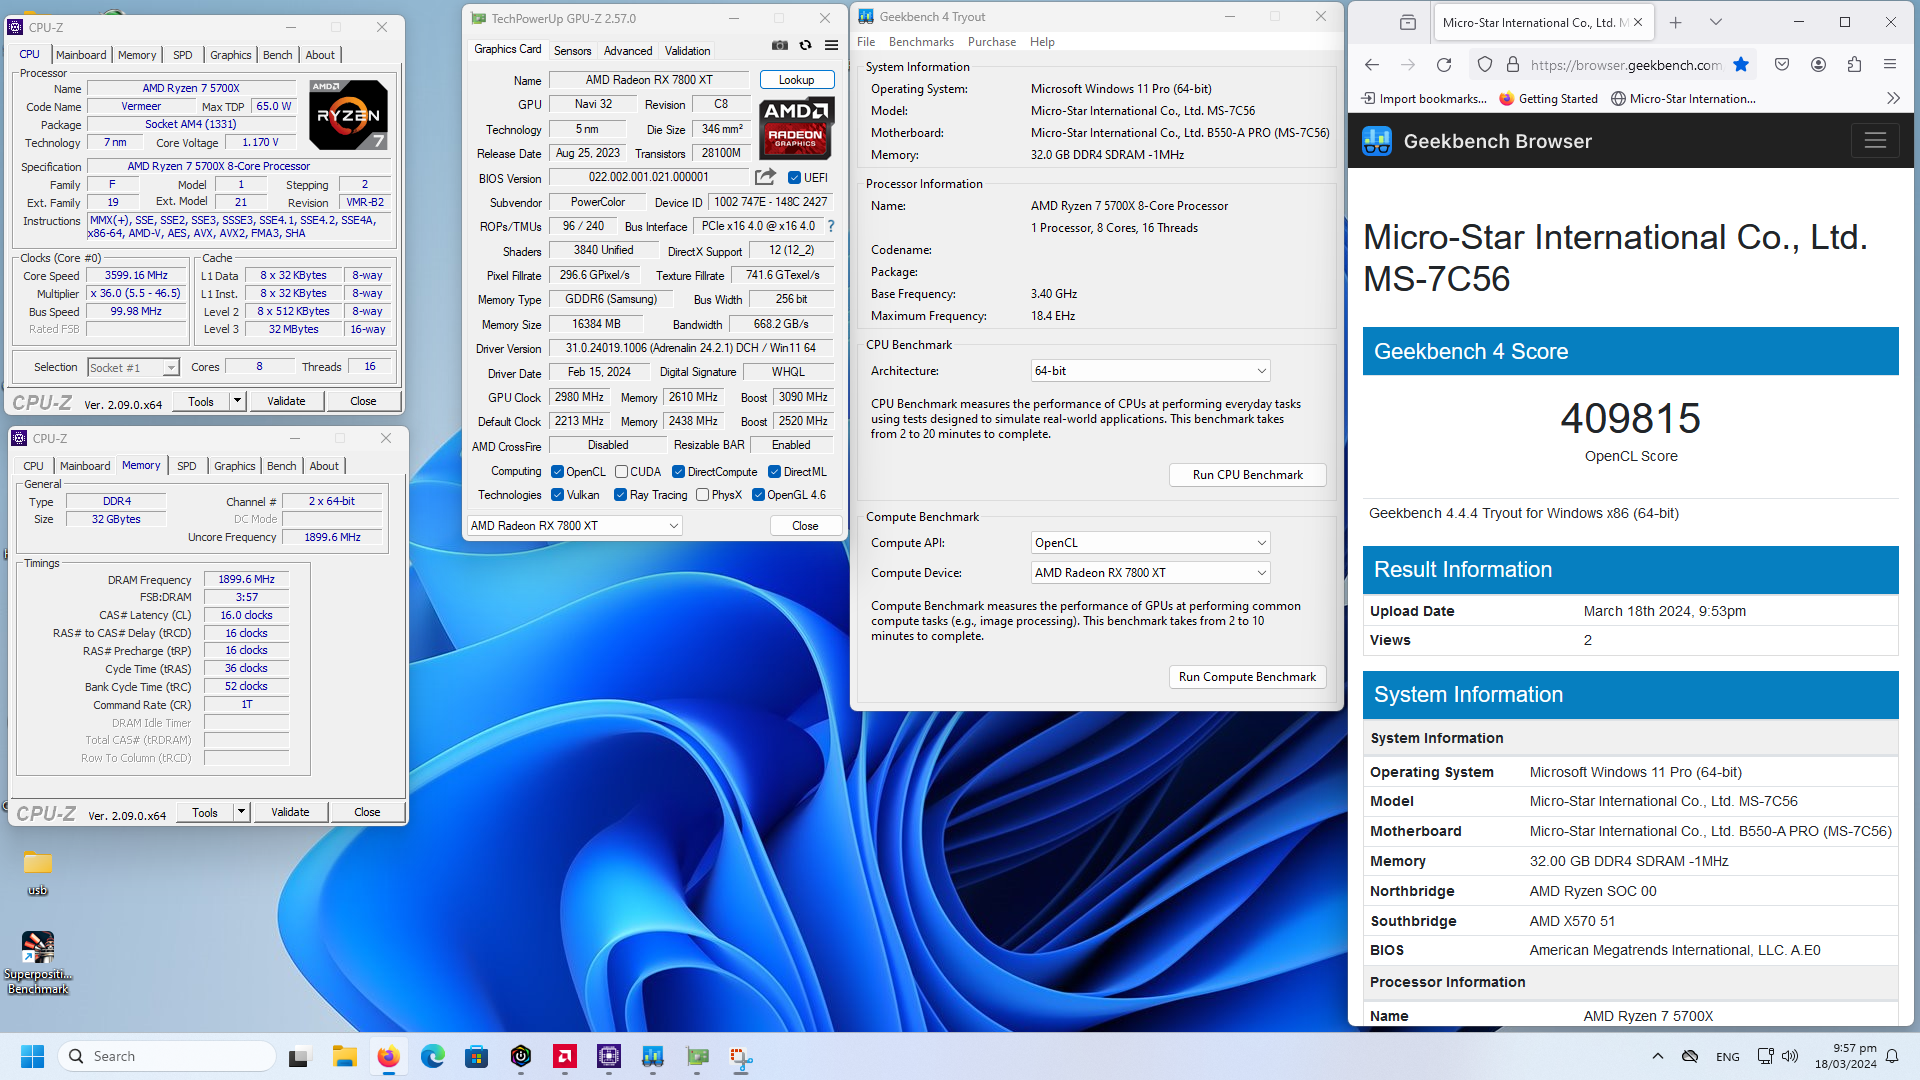This screenshot has height=1080, width=1920.
Task: Click Validate in the top CPU-Z window
Action: point(287,401)
